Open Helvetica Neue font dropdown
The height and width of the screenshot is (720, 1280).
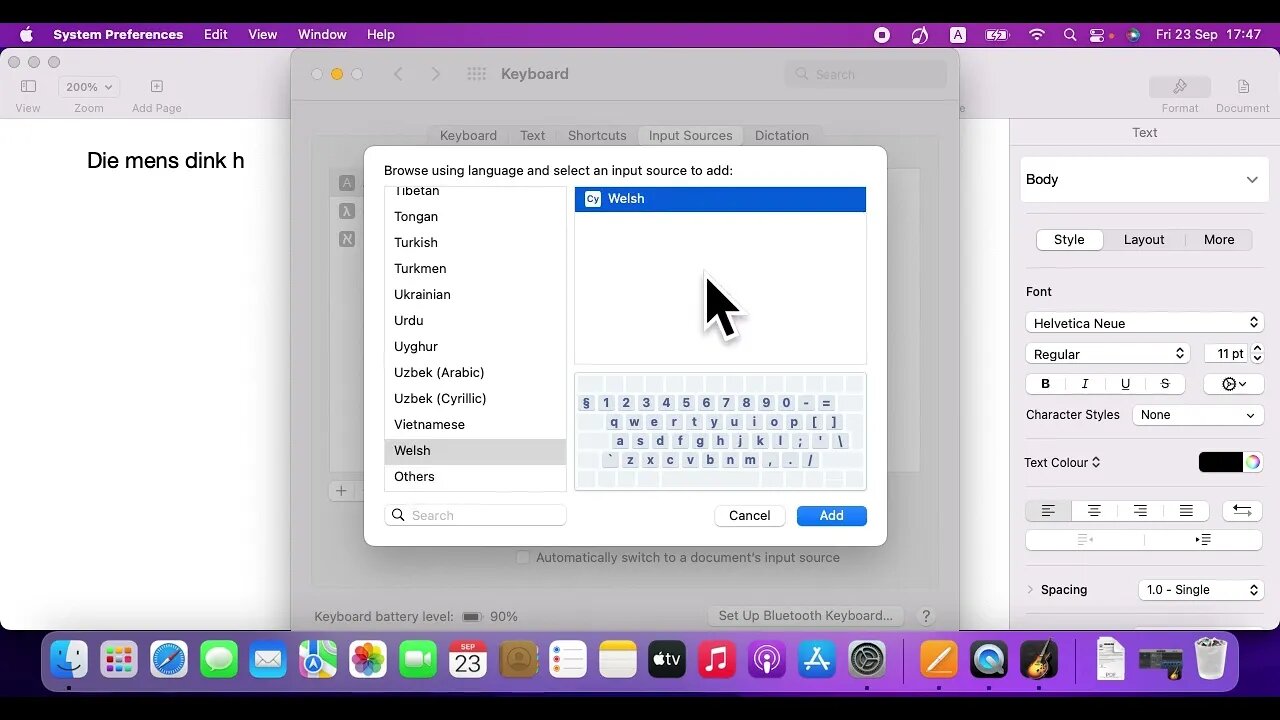1145,323
